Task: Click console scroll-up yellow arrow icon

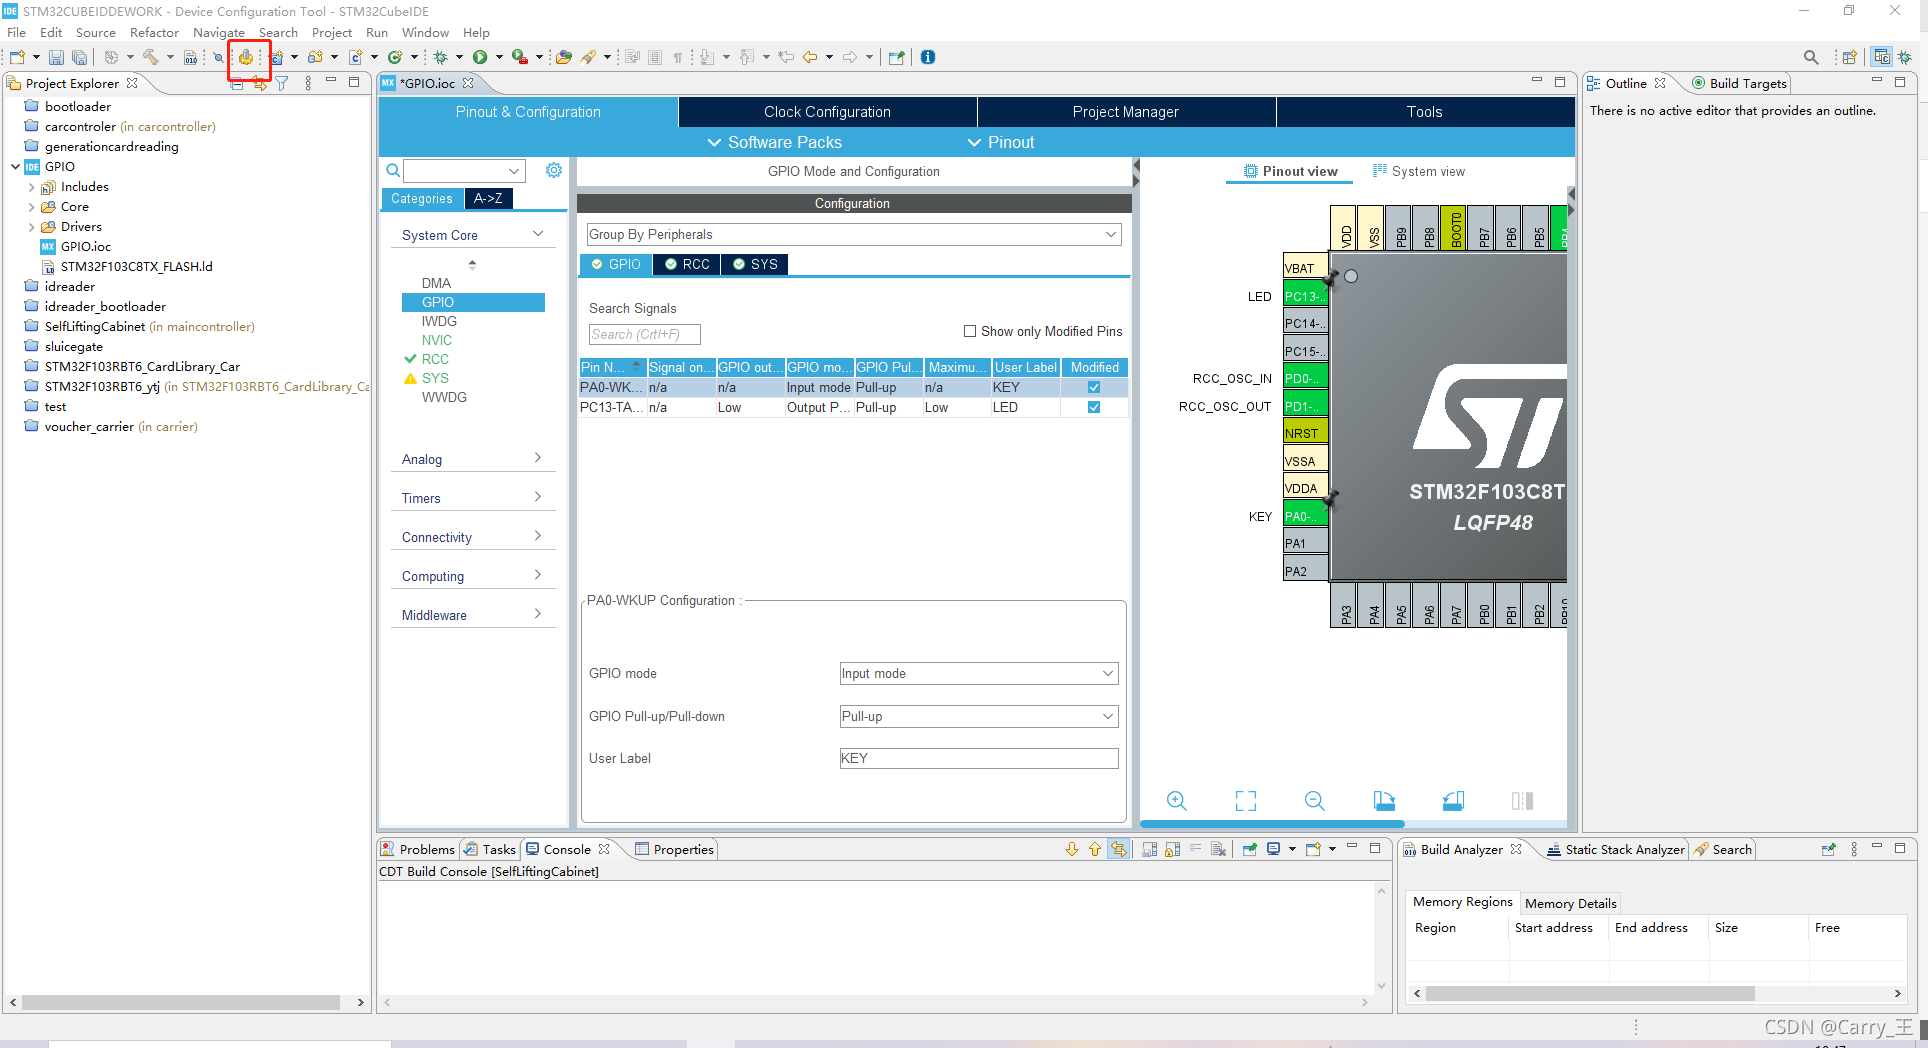Action: (1095, 849)
